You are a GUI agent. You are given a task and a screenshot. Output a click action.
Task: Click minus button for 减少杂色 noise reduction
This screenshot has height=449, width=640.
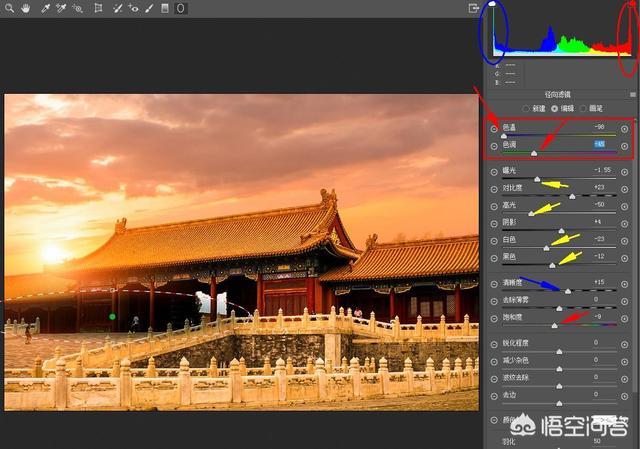494,362
